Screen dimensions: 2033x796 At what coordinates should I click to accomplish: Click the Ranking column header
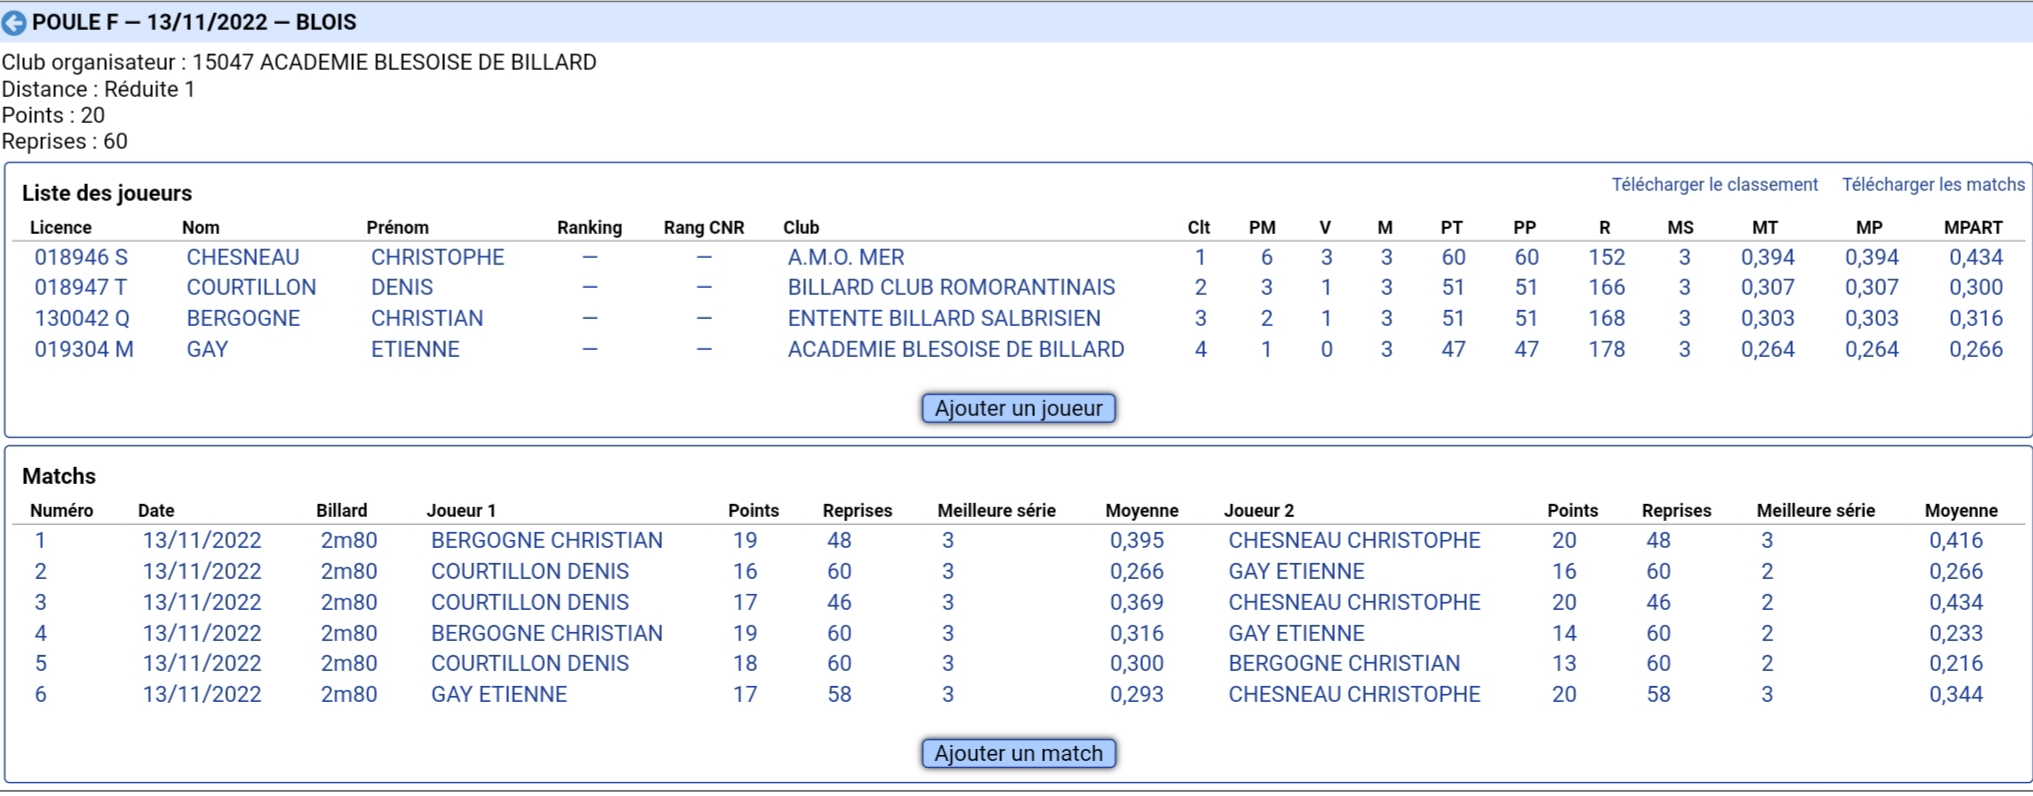point(589,227)
